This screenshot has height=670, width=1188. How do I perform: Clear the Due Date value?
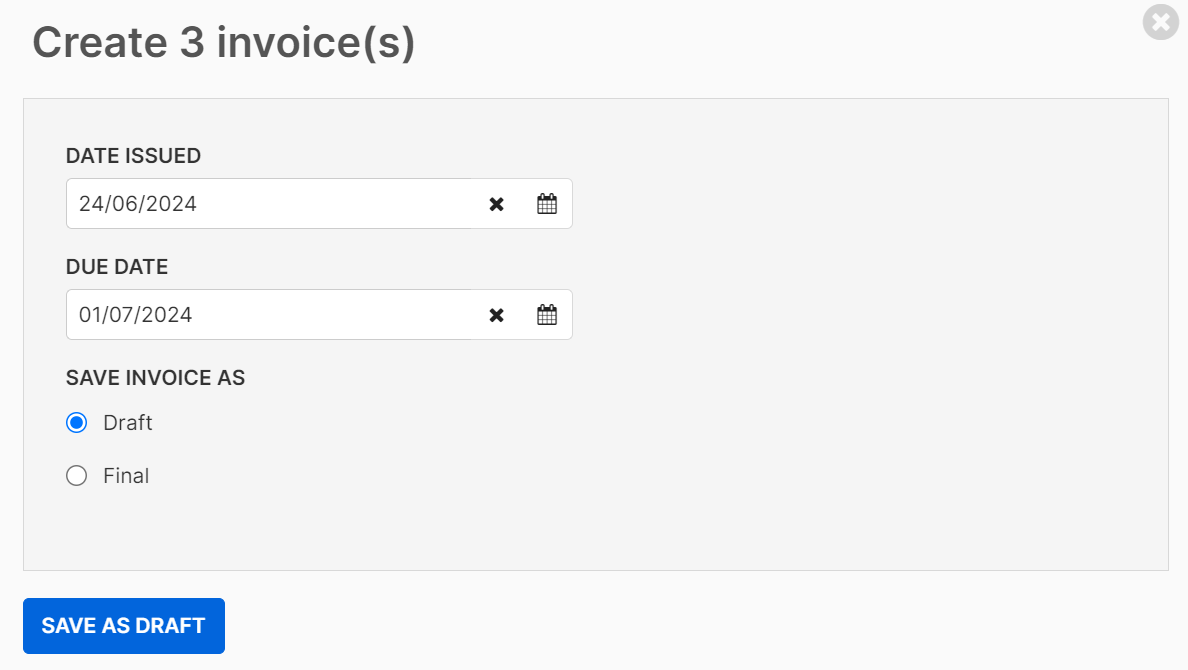496,315
